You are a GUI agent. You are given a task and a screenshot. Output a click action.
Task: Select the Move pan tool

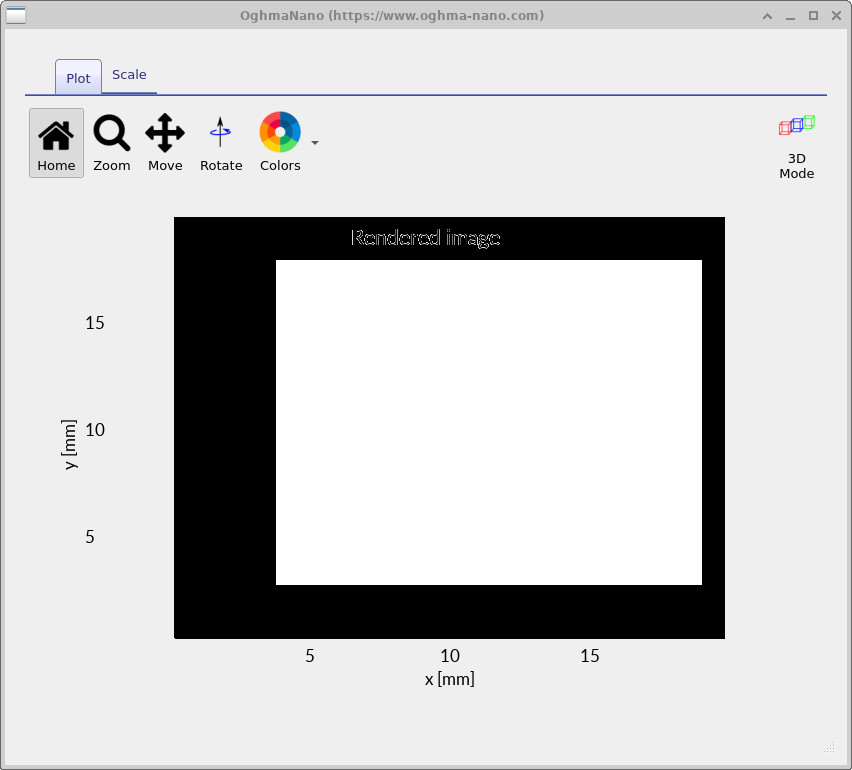165,142
